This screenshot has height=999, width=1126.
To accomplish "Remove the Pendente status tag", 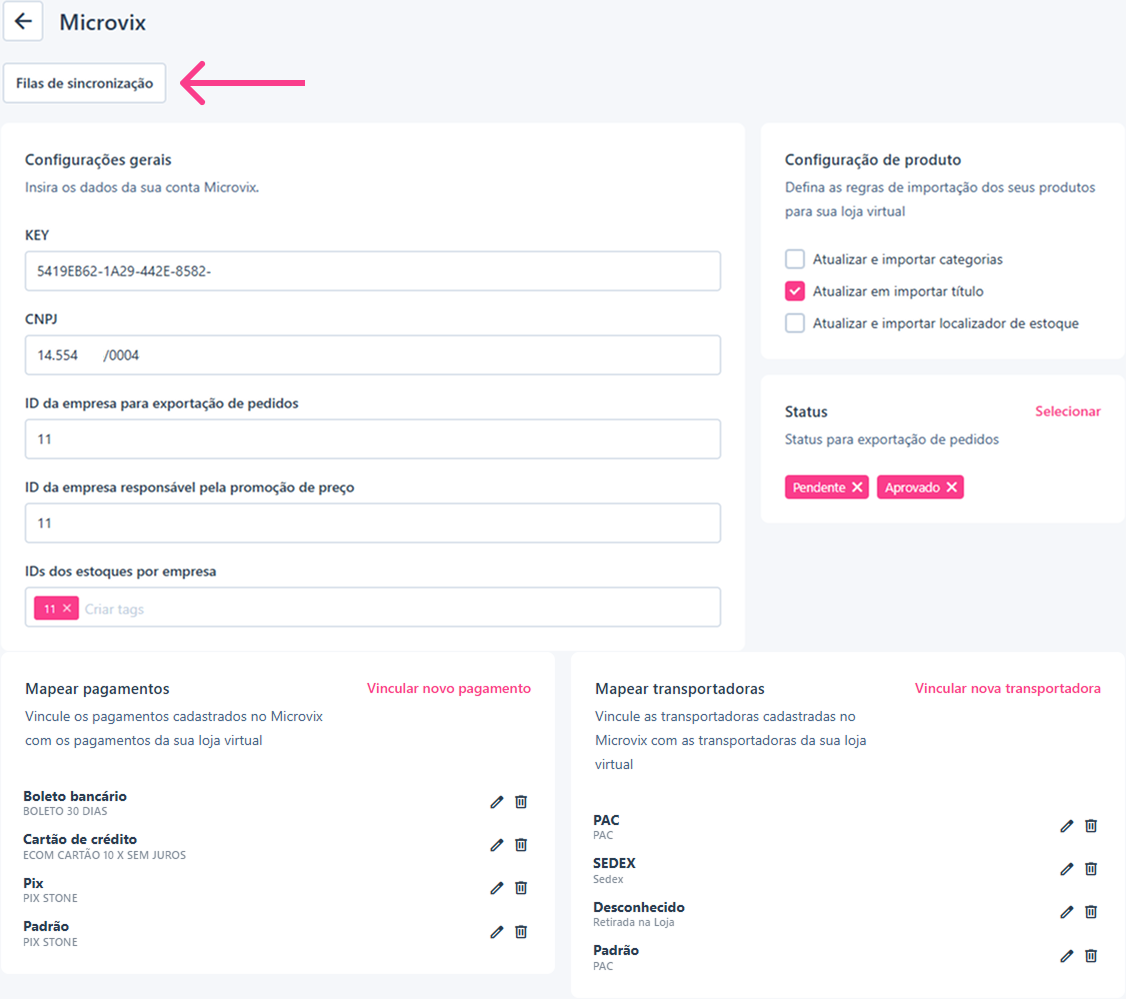I will click(x=857, y=488).
